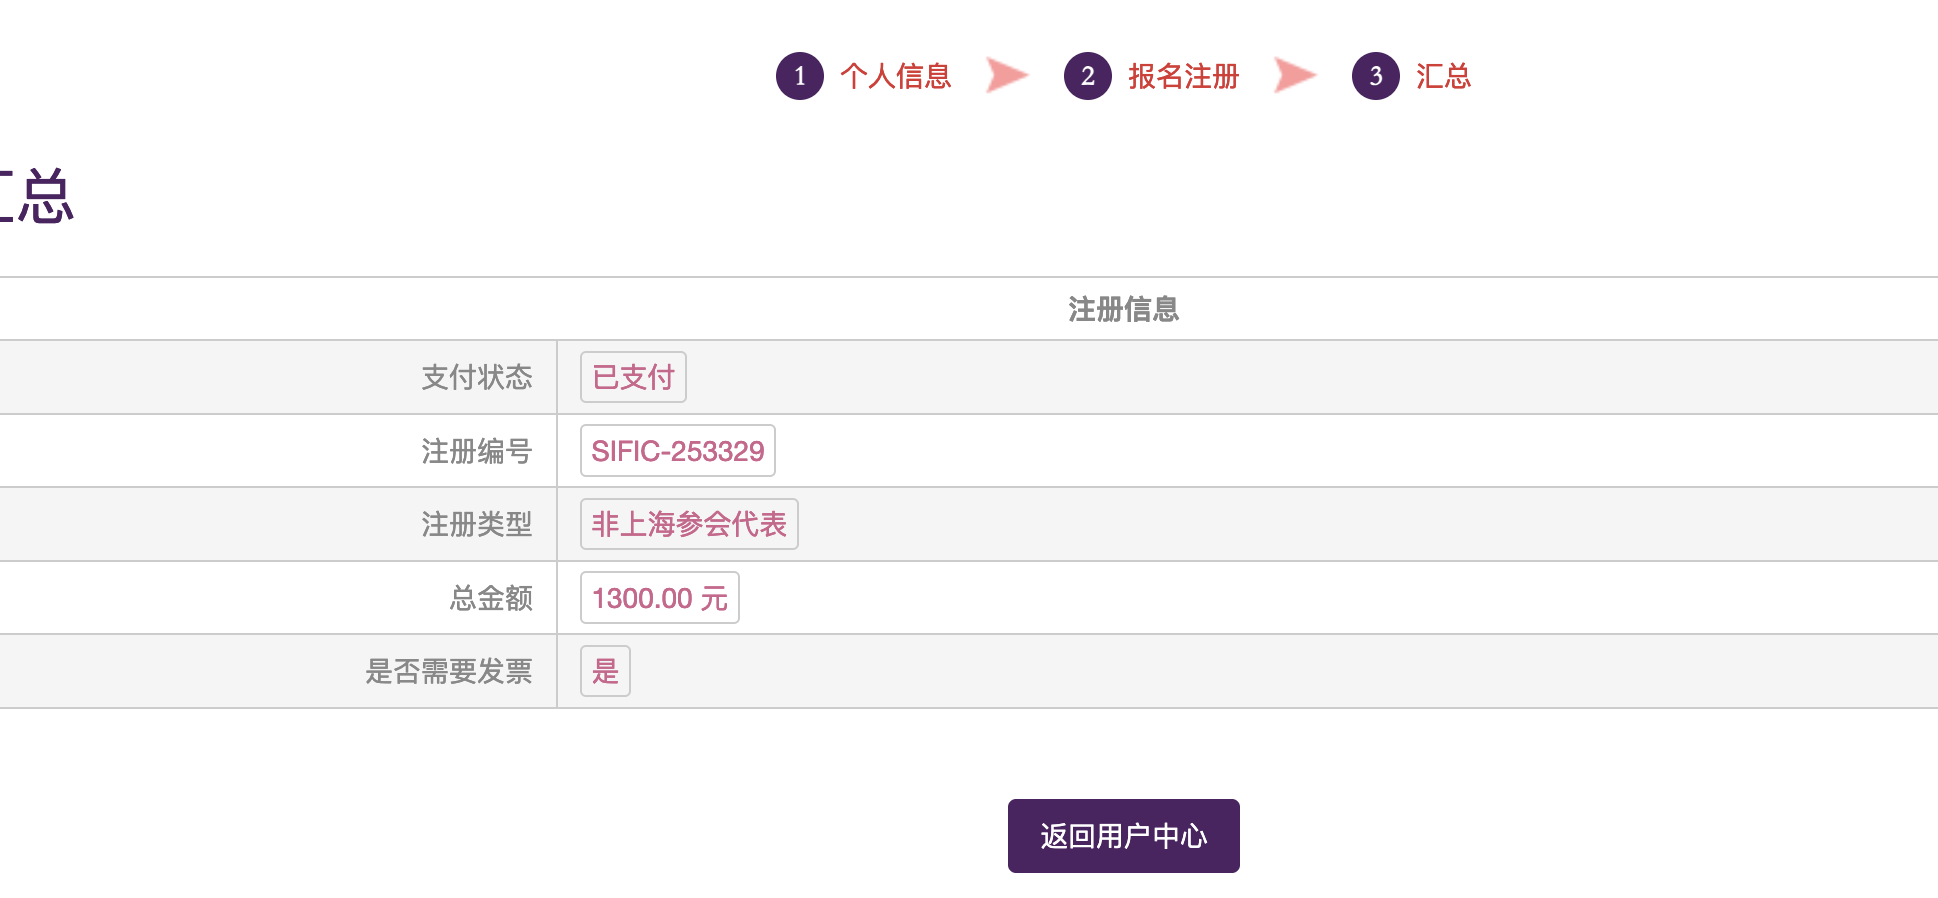Click the 注册类型 row label
This screenshot has height=898, width=1938.
tap(476, 524)
